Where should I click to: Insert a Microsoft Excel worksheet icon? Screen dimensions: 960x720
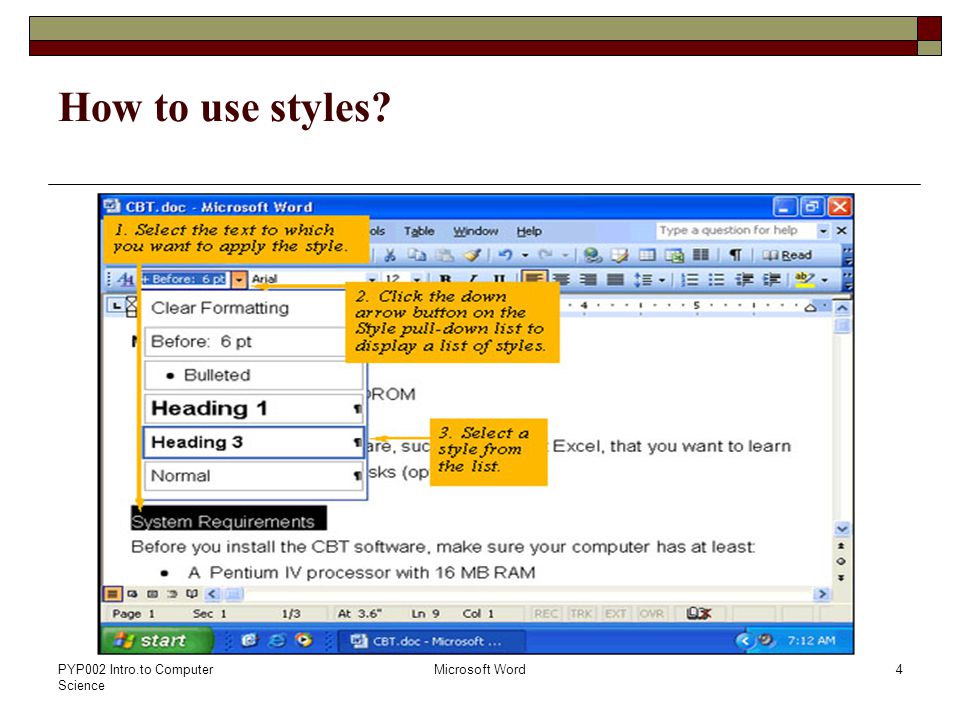(x=674, y=255)
